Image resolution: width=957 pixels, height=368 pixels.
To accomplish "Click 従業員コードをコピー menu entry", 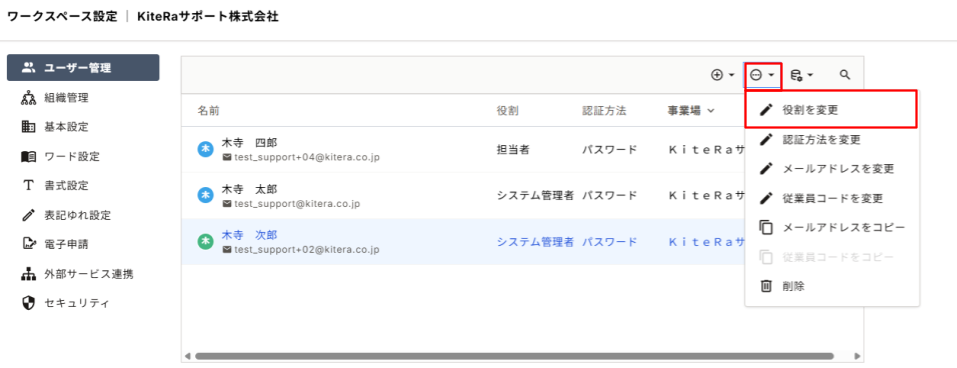I will (x=832, y=257).
